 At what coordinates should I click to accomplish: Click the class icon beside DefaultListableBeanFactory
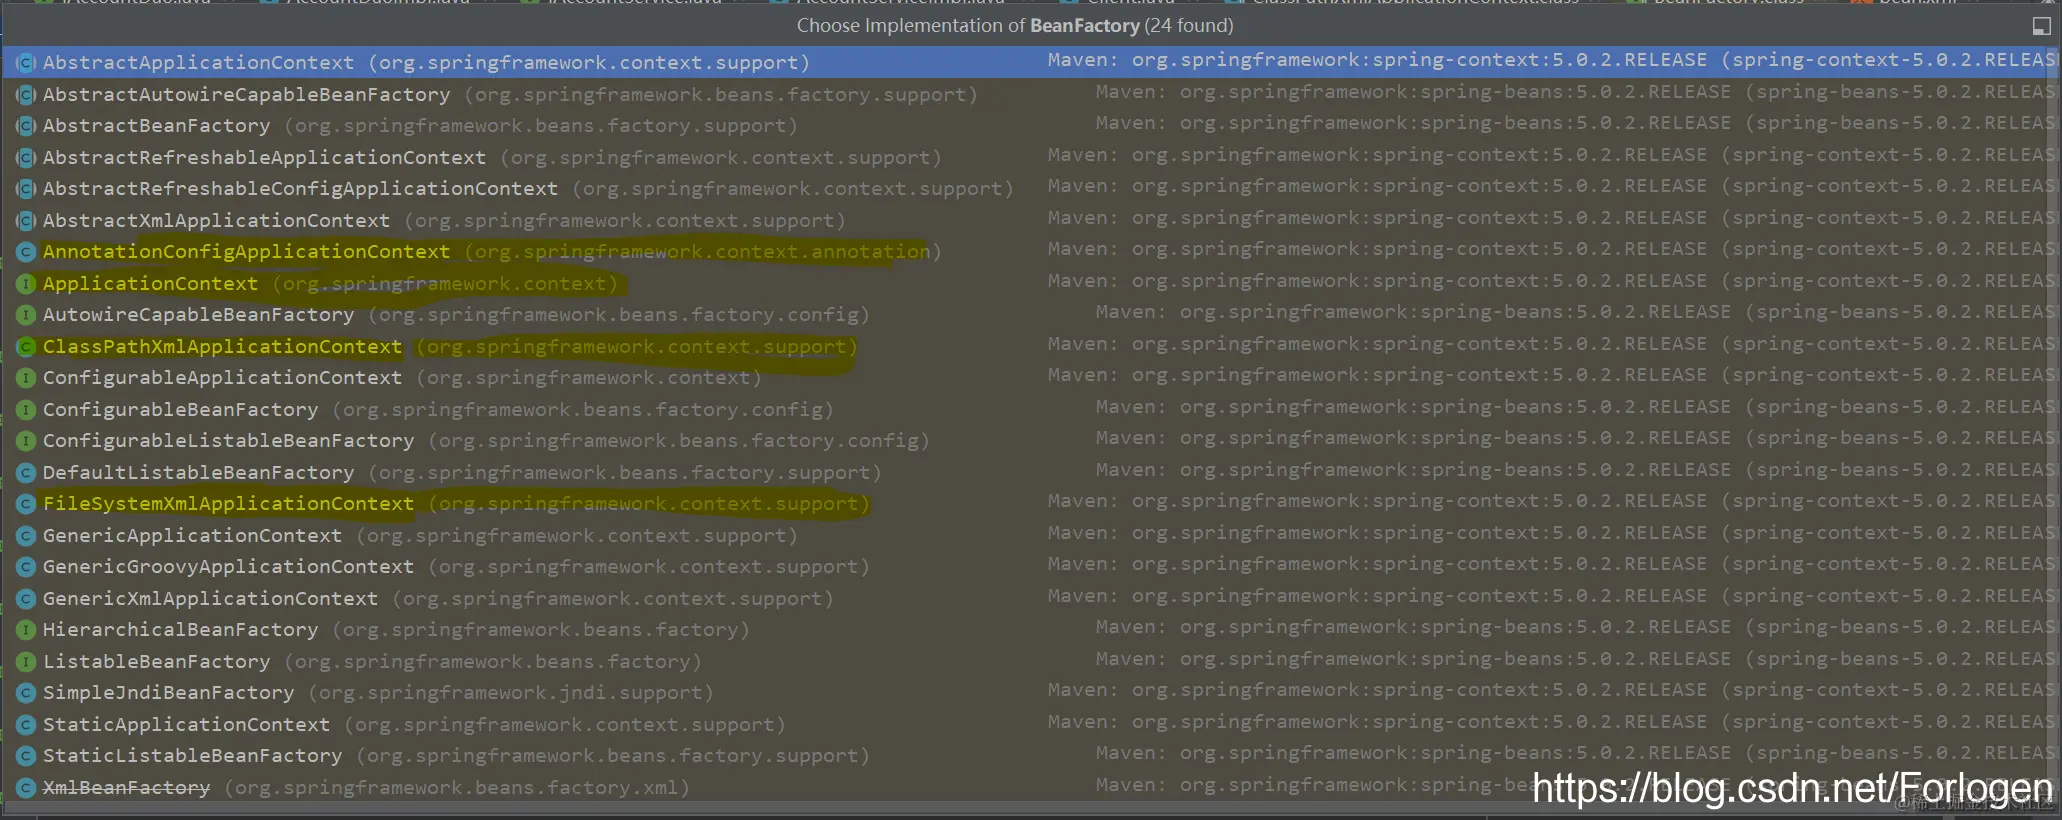click(26, 473)
